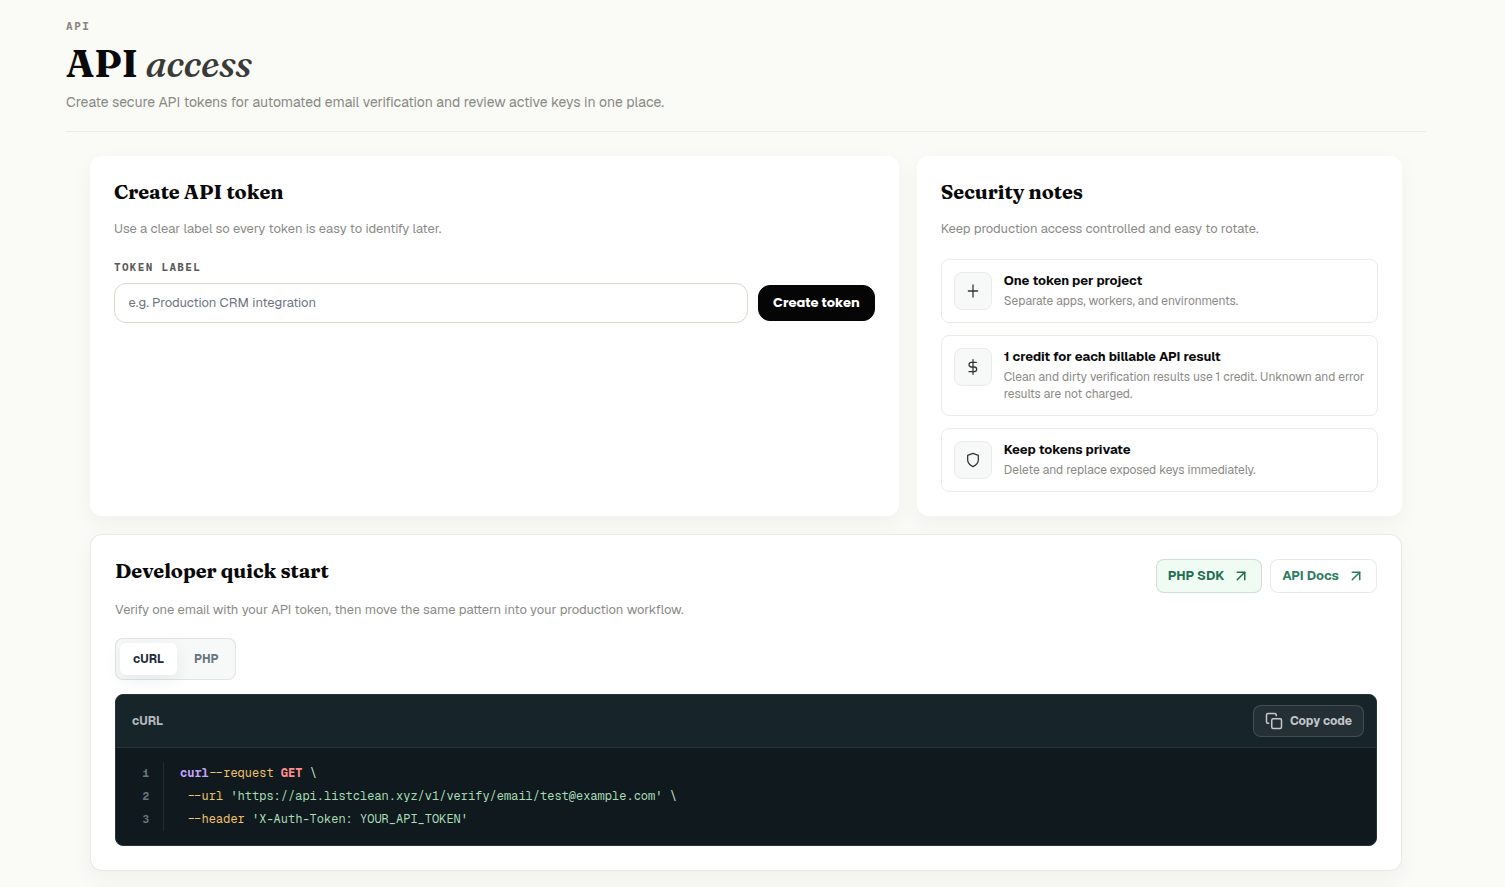Open the API Docs link
Viewport: 1505px width, 887px height.
pos(1323,576)
